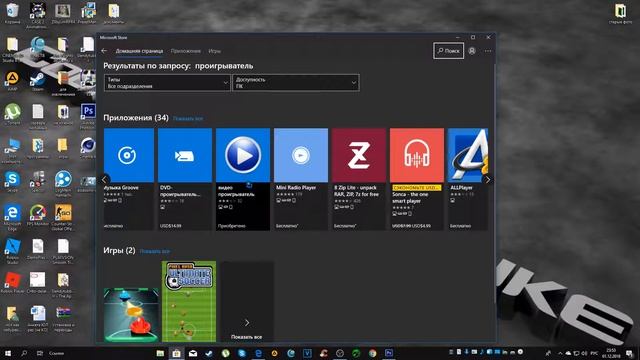Image resolution: width=640 pixels, height=360 pixels.
Task: Open the Ultimate Soccer game thumbnail
Action: point(189,302)
